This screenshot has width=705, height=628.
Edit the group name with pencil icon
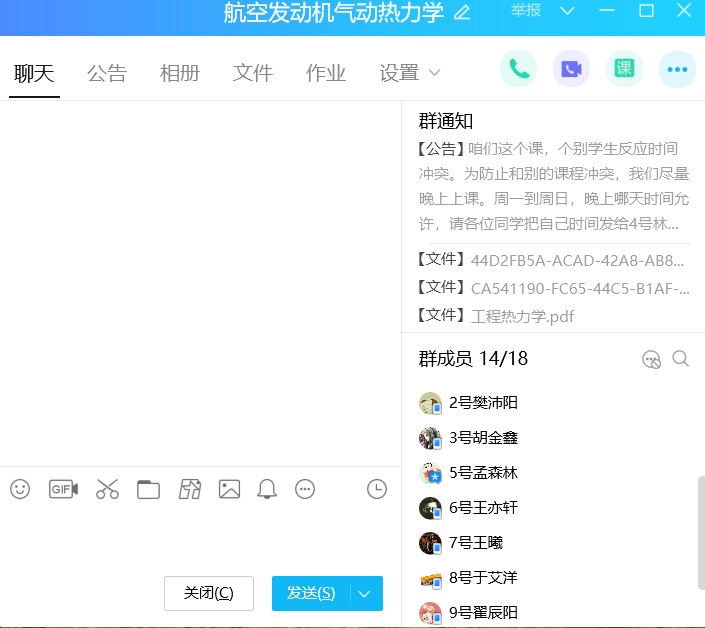click(462, 12)
